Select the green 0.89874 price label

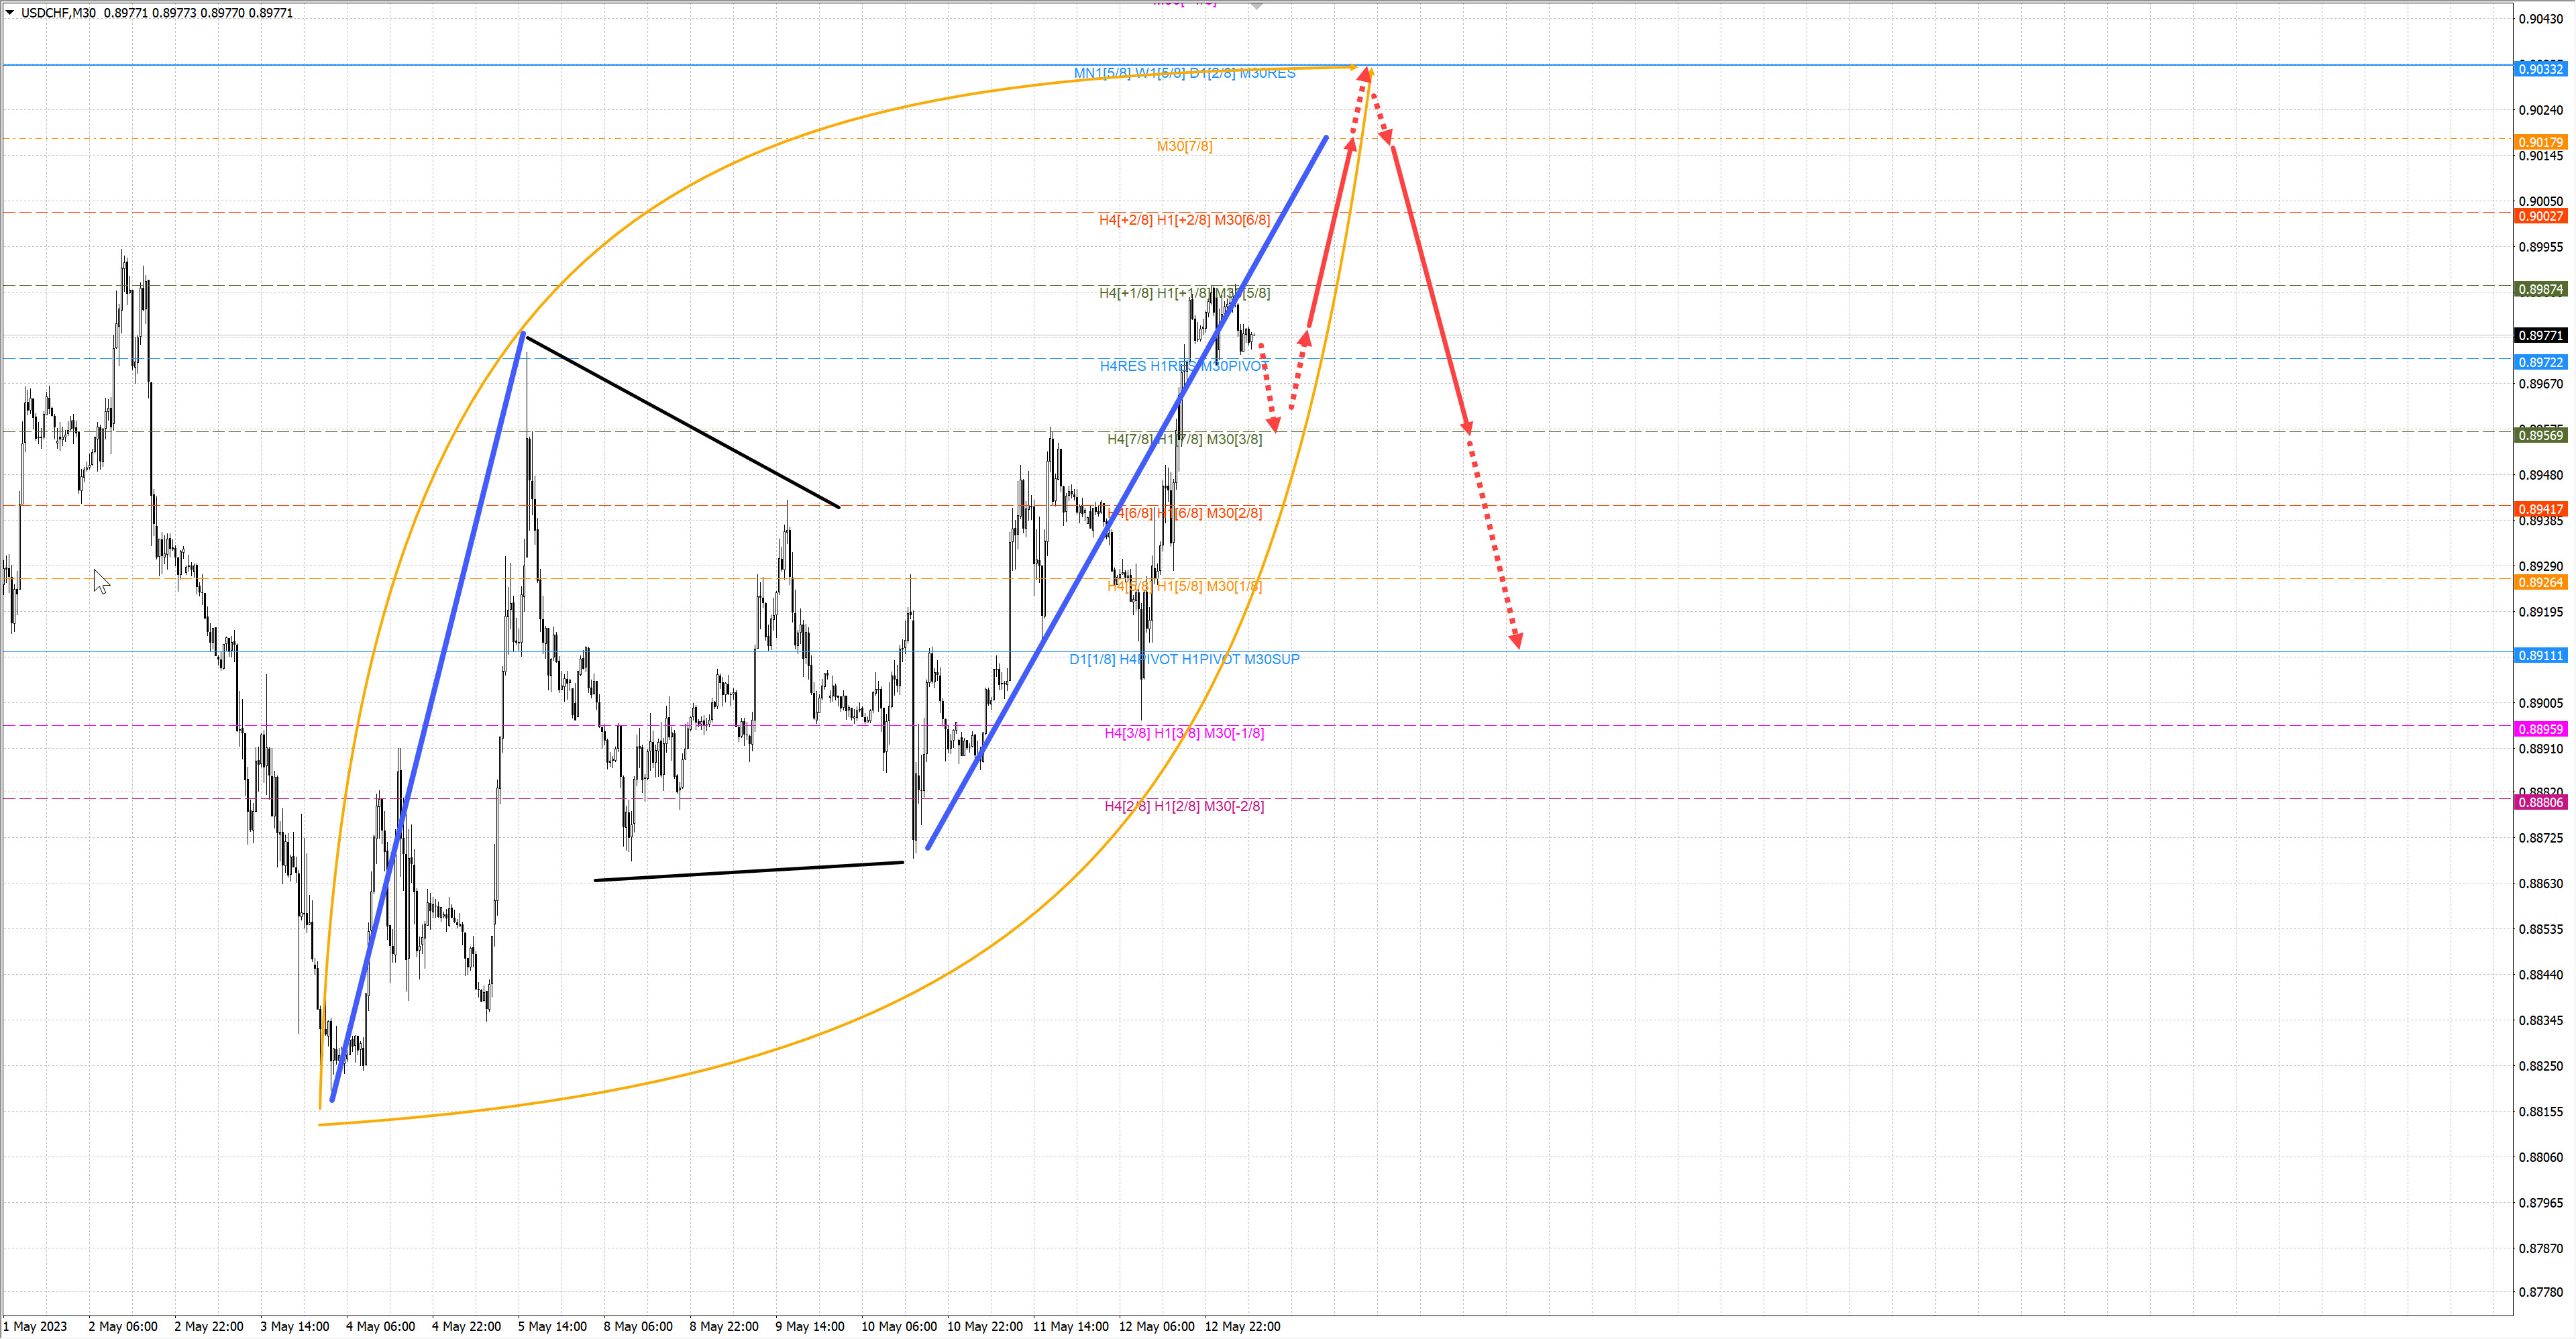click(x=2541, y=290)
